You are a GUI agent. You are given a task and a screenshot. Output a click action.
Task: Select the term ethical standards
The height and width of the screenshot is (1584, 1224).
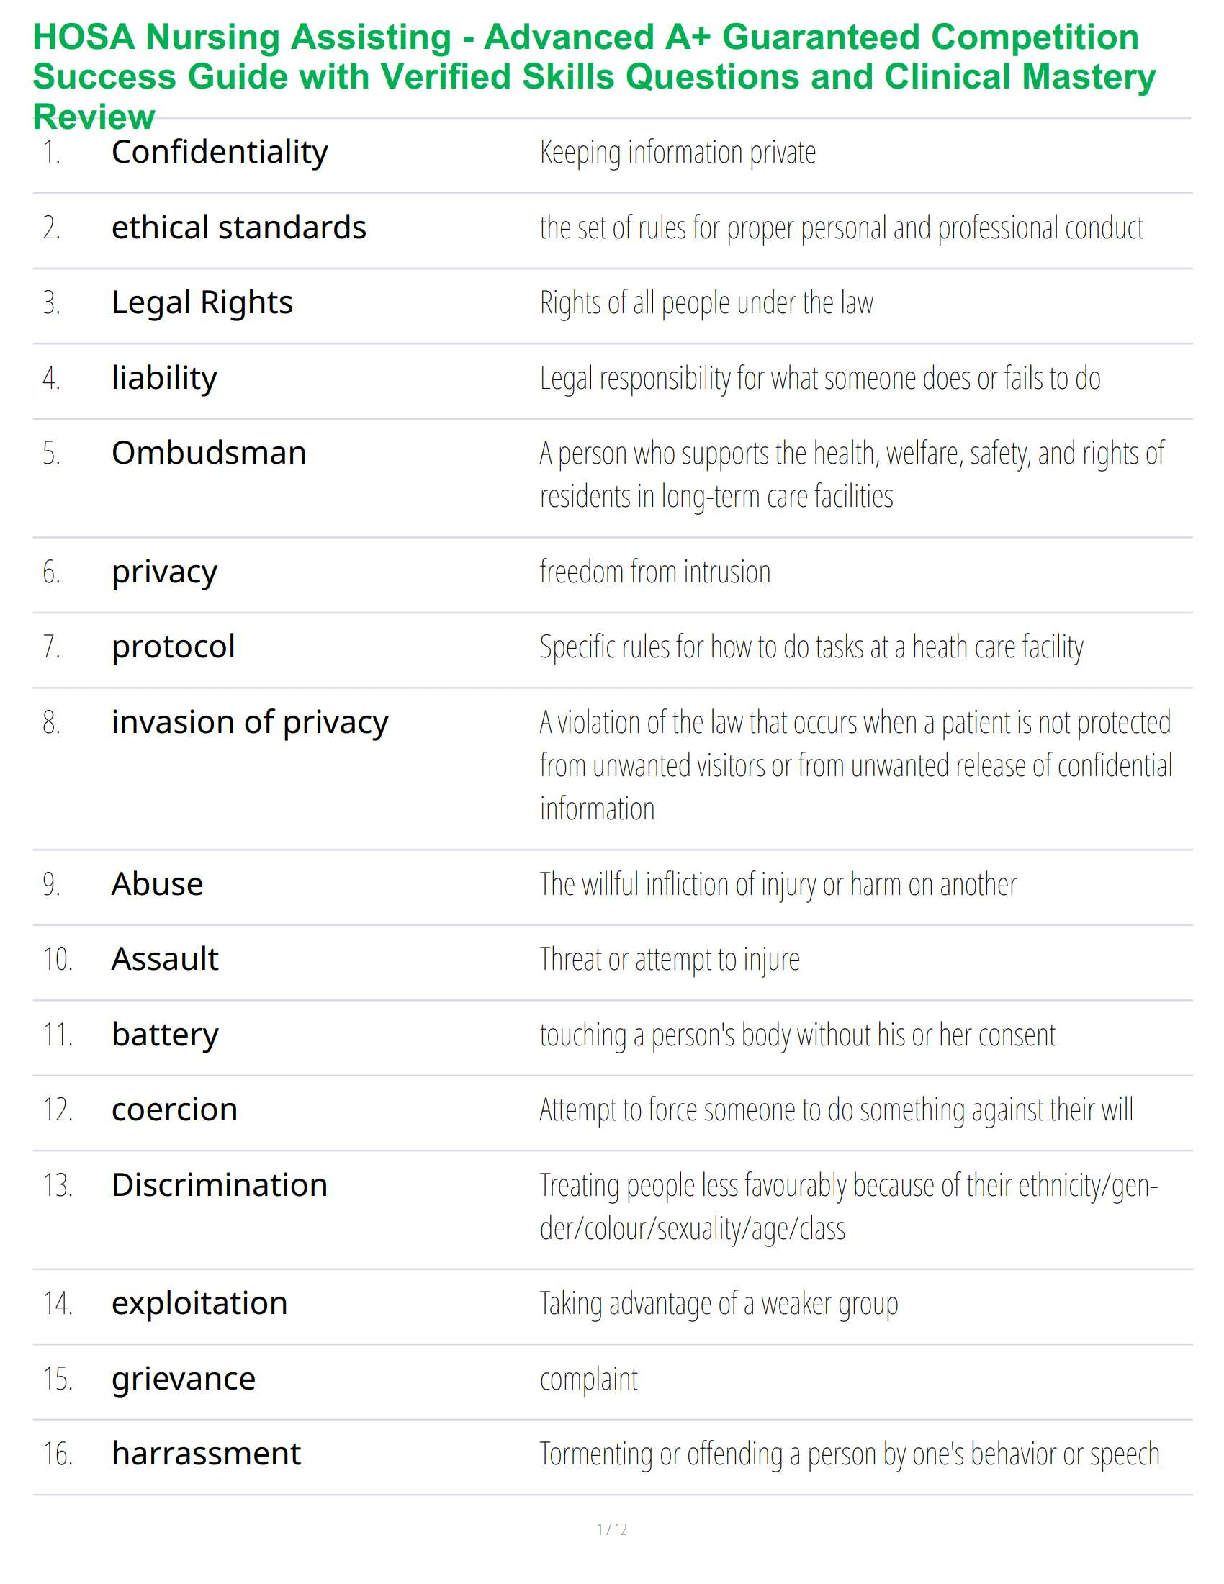239,228
